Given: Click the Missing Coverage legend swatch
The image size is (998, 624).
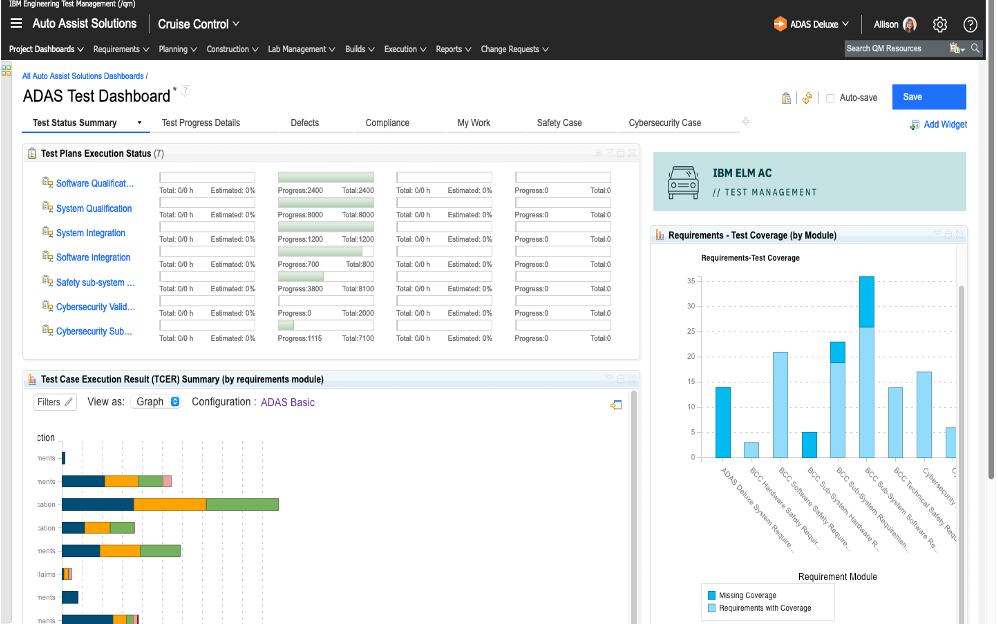Looking at the screenshot, I should (x=712, y=595).
